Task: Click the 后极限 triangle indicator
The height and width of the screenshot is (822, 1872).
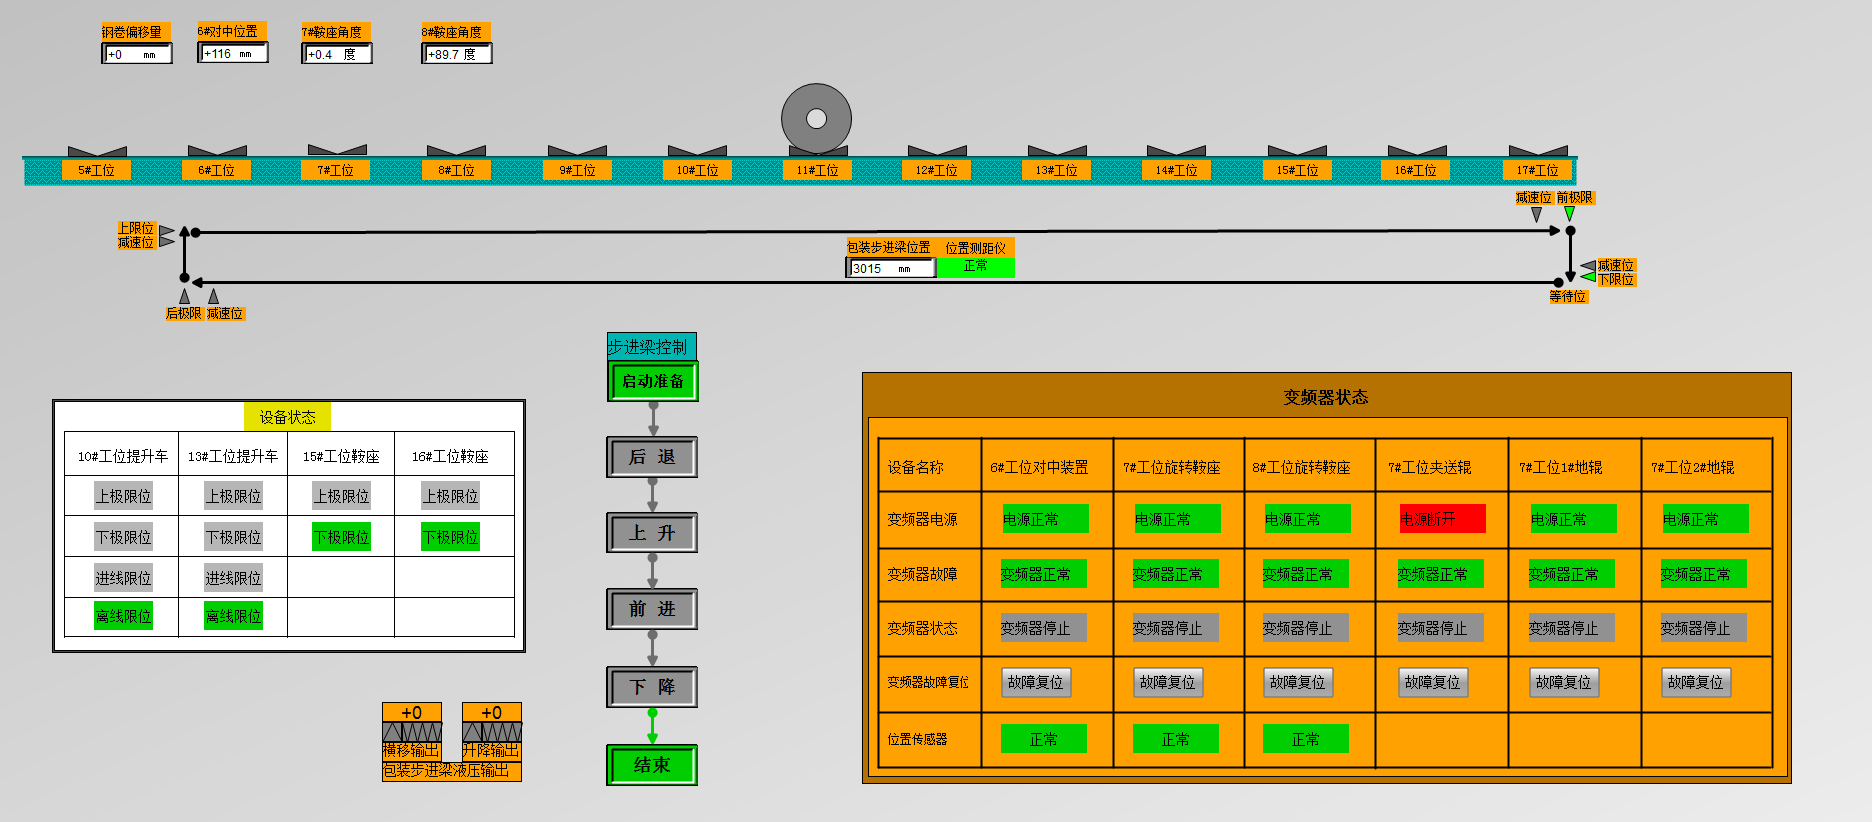Action: point(184,296)
